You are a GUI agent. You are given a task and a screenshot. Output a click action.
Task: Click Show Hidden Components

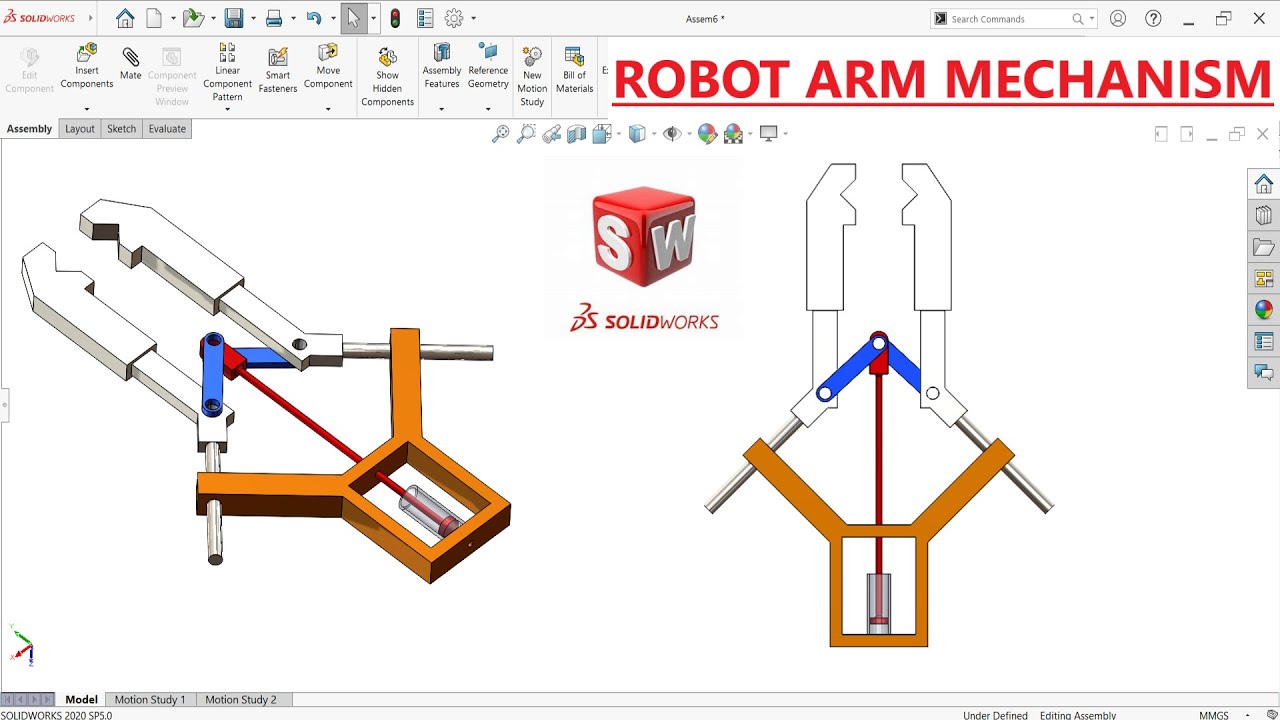[387, 77]
